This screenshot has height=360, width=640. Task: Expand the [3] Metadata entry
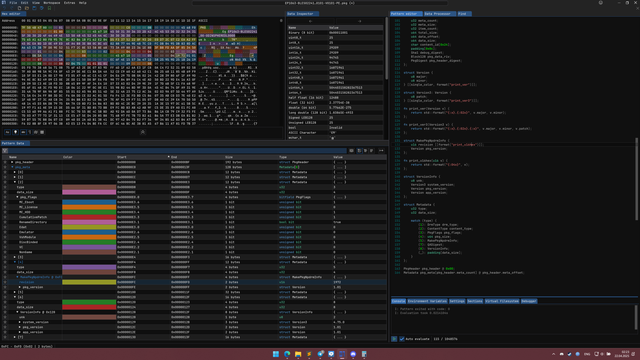click(x=15, y=257)
